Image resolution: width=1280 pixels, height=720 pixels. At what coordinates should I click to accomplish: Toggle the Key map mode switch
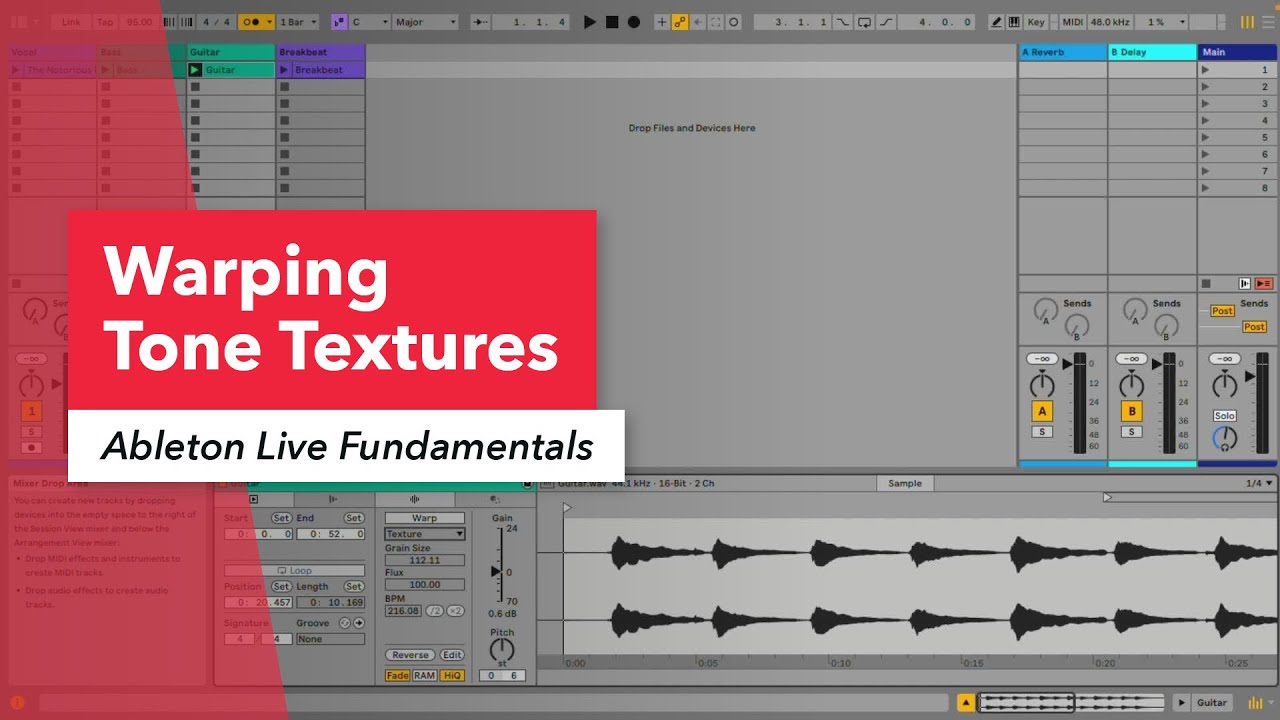click(1036, 22)
